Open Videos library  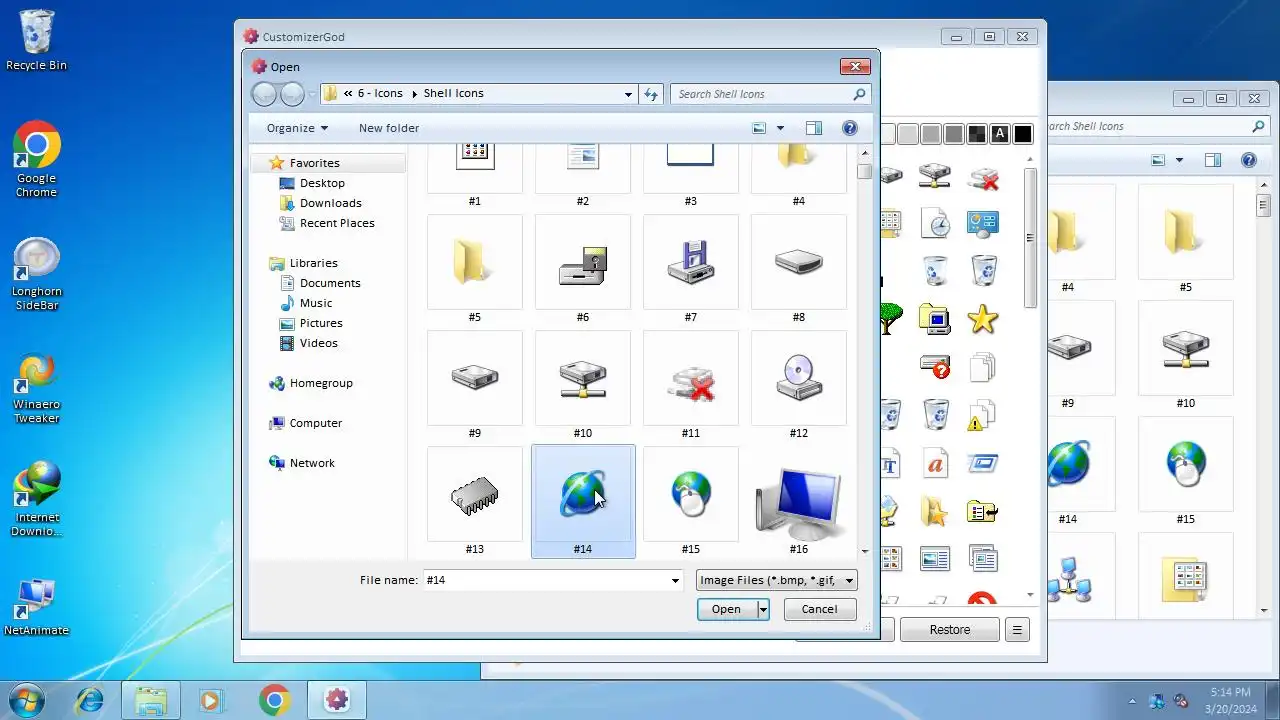[x=318, y=343]
